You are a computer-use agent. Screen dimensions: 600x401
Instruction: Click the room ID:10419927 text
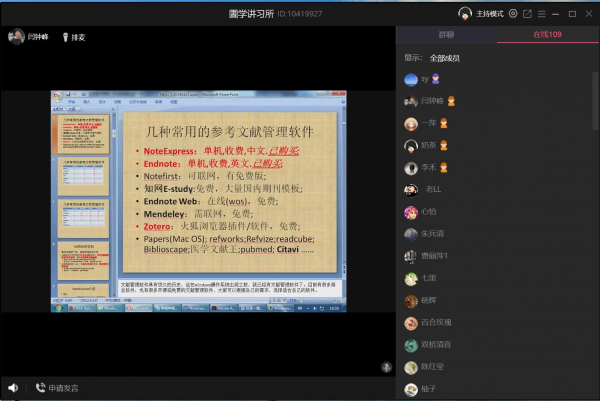point(300,14)
